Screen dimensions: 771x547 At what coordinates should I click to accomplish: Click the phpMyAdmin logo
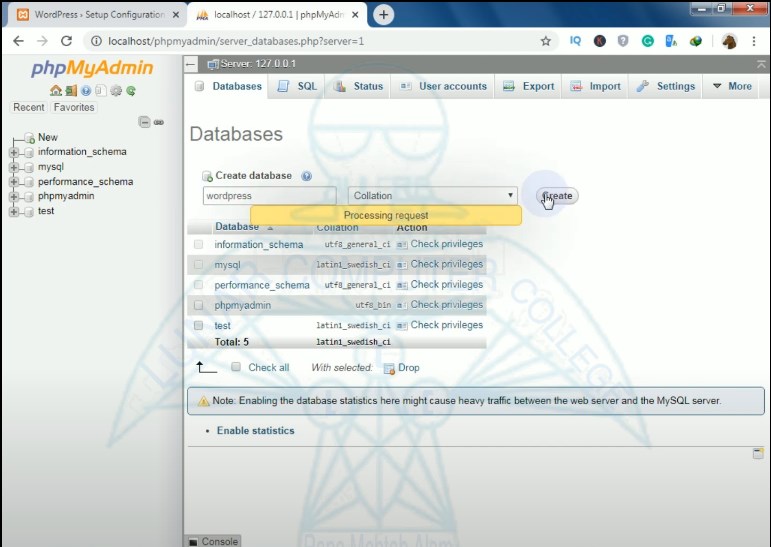pos(92,68)
